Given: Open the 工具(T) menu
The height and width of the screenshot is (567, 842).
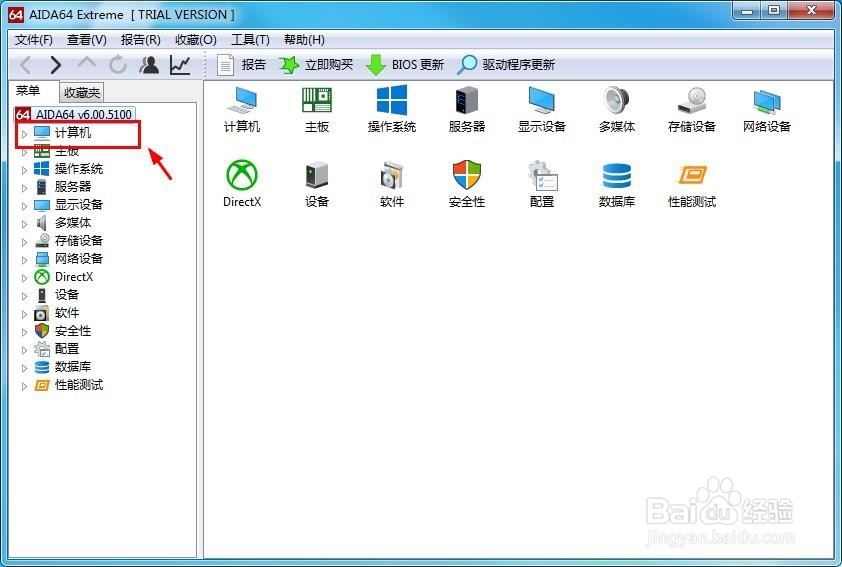Looking at the screenshot, I should pyautogui.click(x=250, y=40).
